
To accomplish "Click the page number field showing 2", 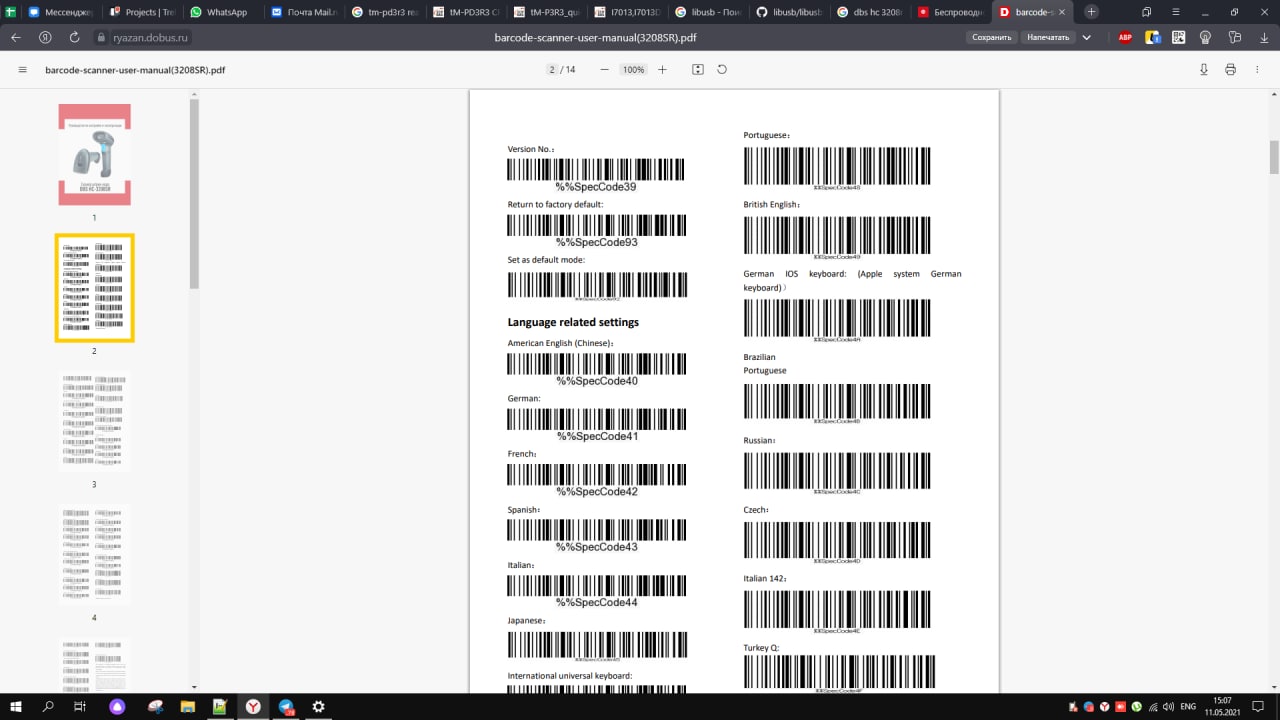I will [x=552, y=70].
